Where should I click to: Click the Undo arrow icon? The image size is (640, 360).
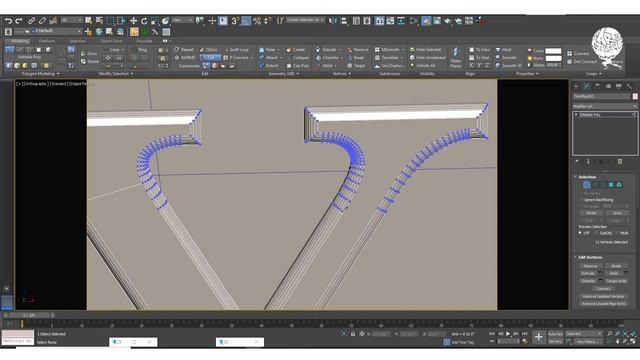pos(8,20)
